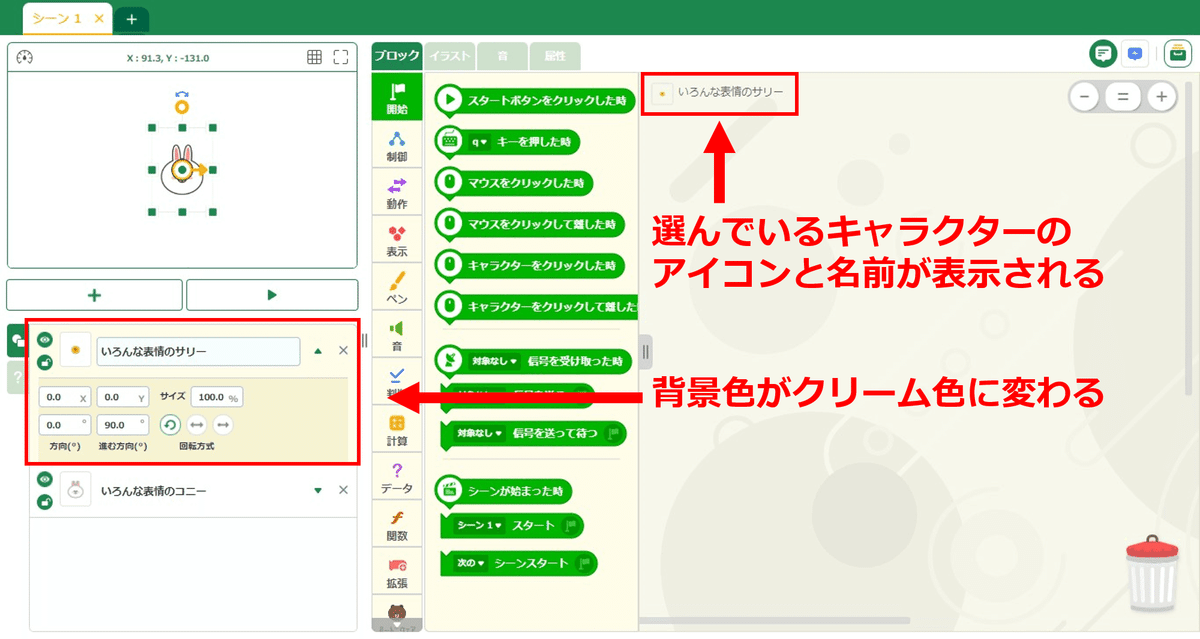1200x639 pixels.
Task: Click the trash can in the workspace
Action: [x=1152, y=573]
